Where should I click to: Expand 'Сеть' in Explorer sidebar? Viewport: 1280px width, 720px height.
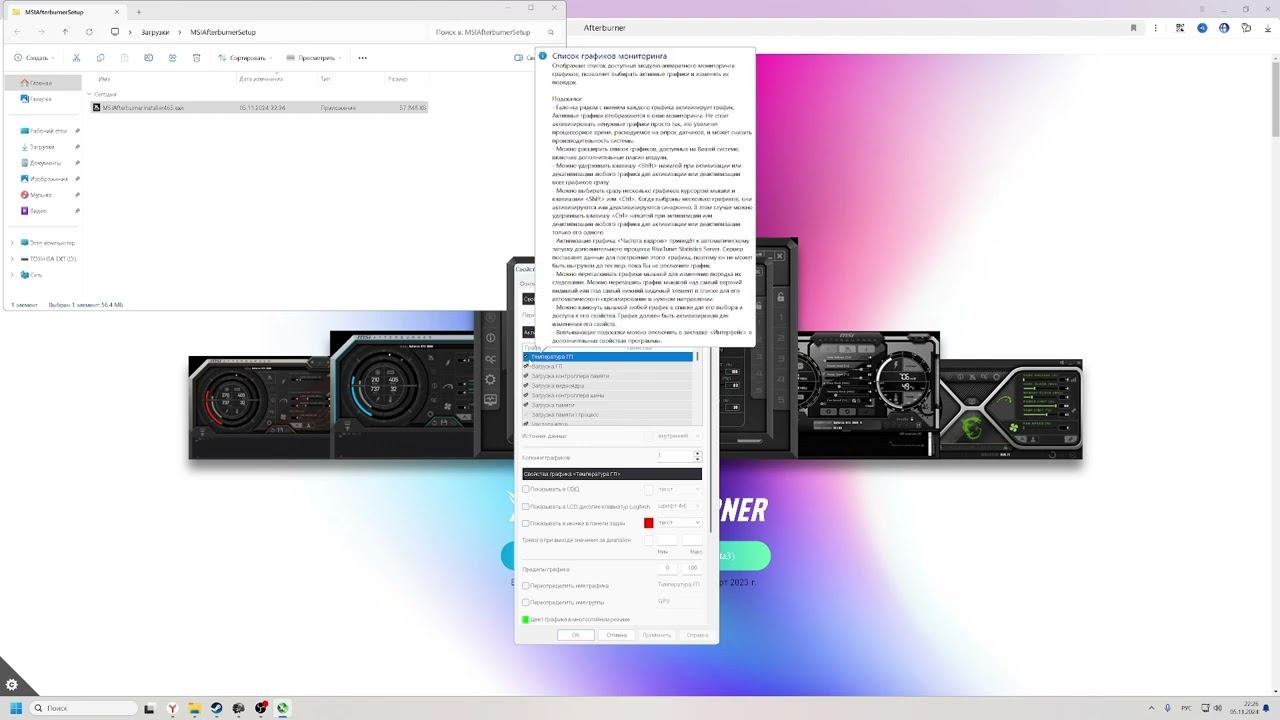pyautogui.click(x=12, y=275)
